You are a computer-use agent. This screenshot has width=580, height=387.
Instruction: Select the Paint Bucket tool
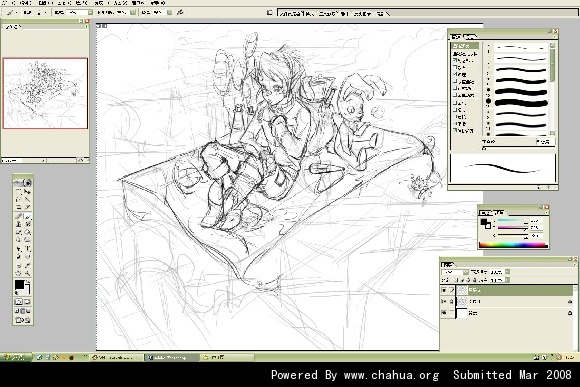[x=27, y=232]
